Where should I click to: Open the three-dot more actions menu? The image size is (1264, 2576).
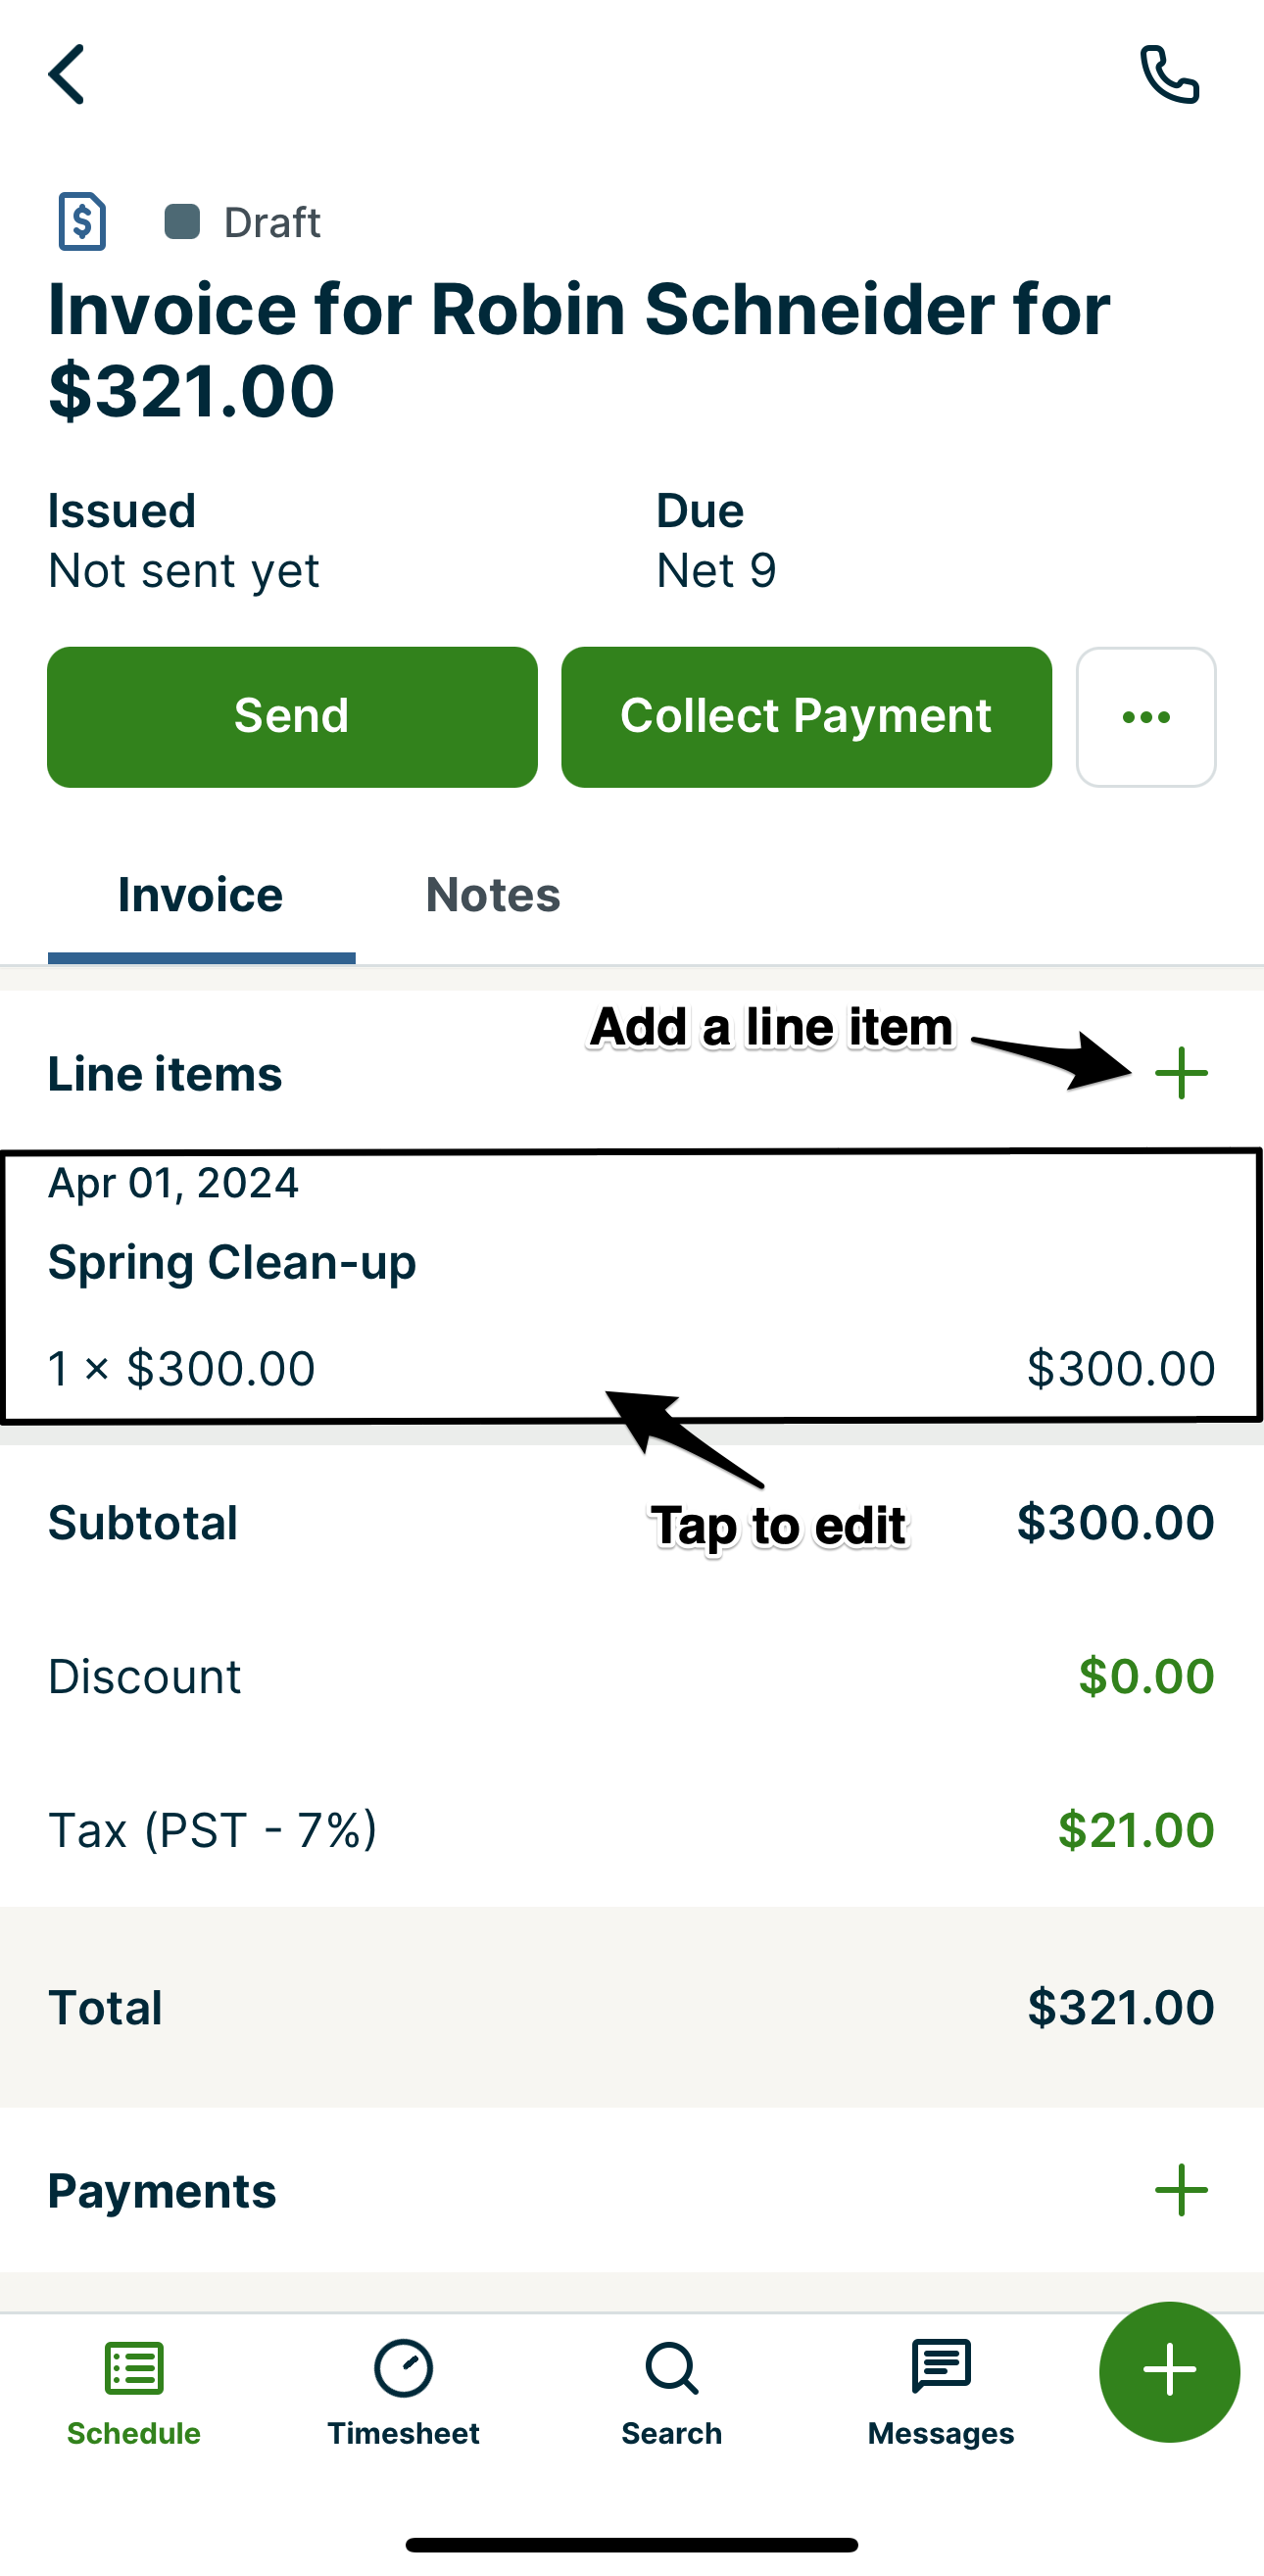(1145, 717)
